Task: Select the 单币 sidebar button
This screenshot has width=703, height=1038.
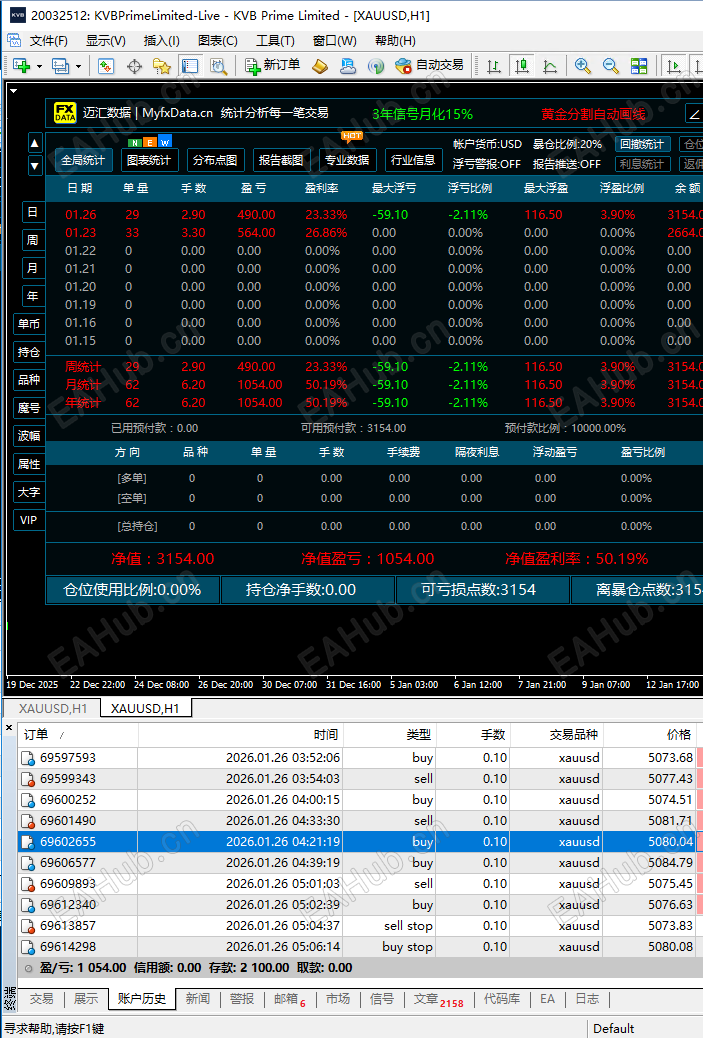Action: [x=29, y=324]
